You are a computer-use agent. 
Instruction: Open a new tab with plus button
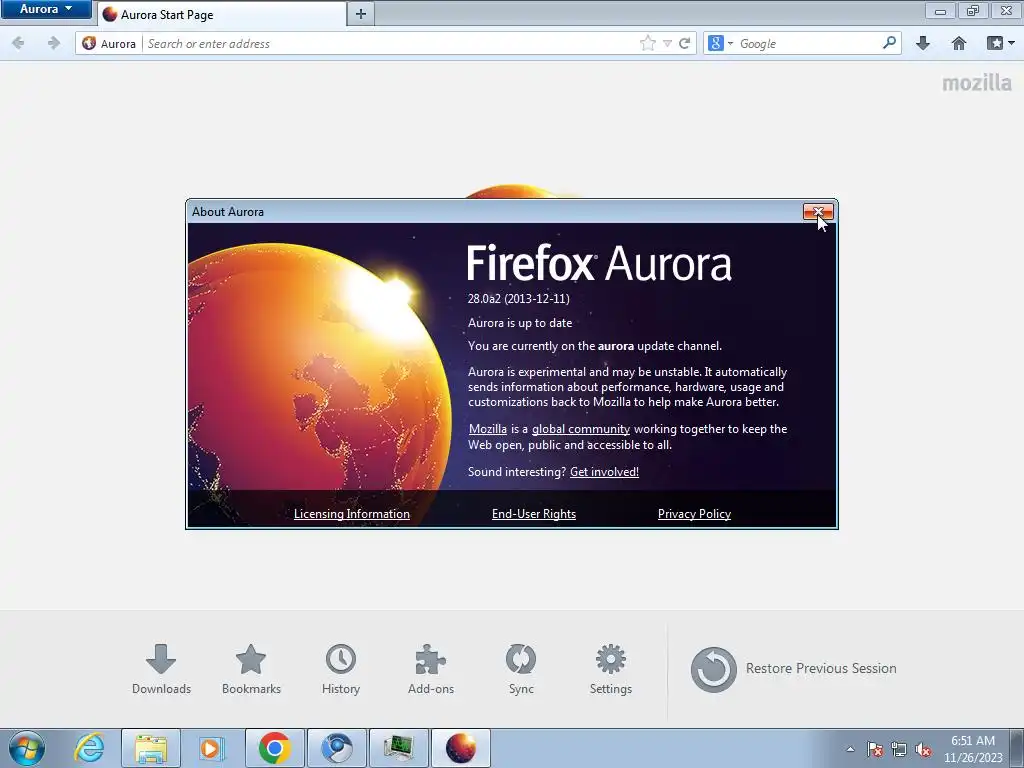point(360,14)
